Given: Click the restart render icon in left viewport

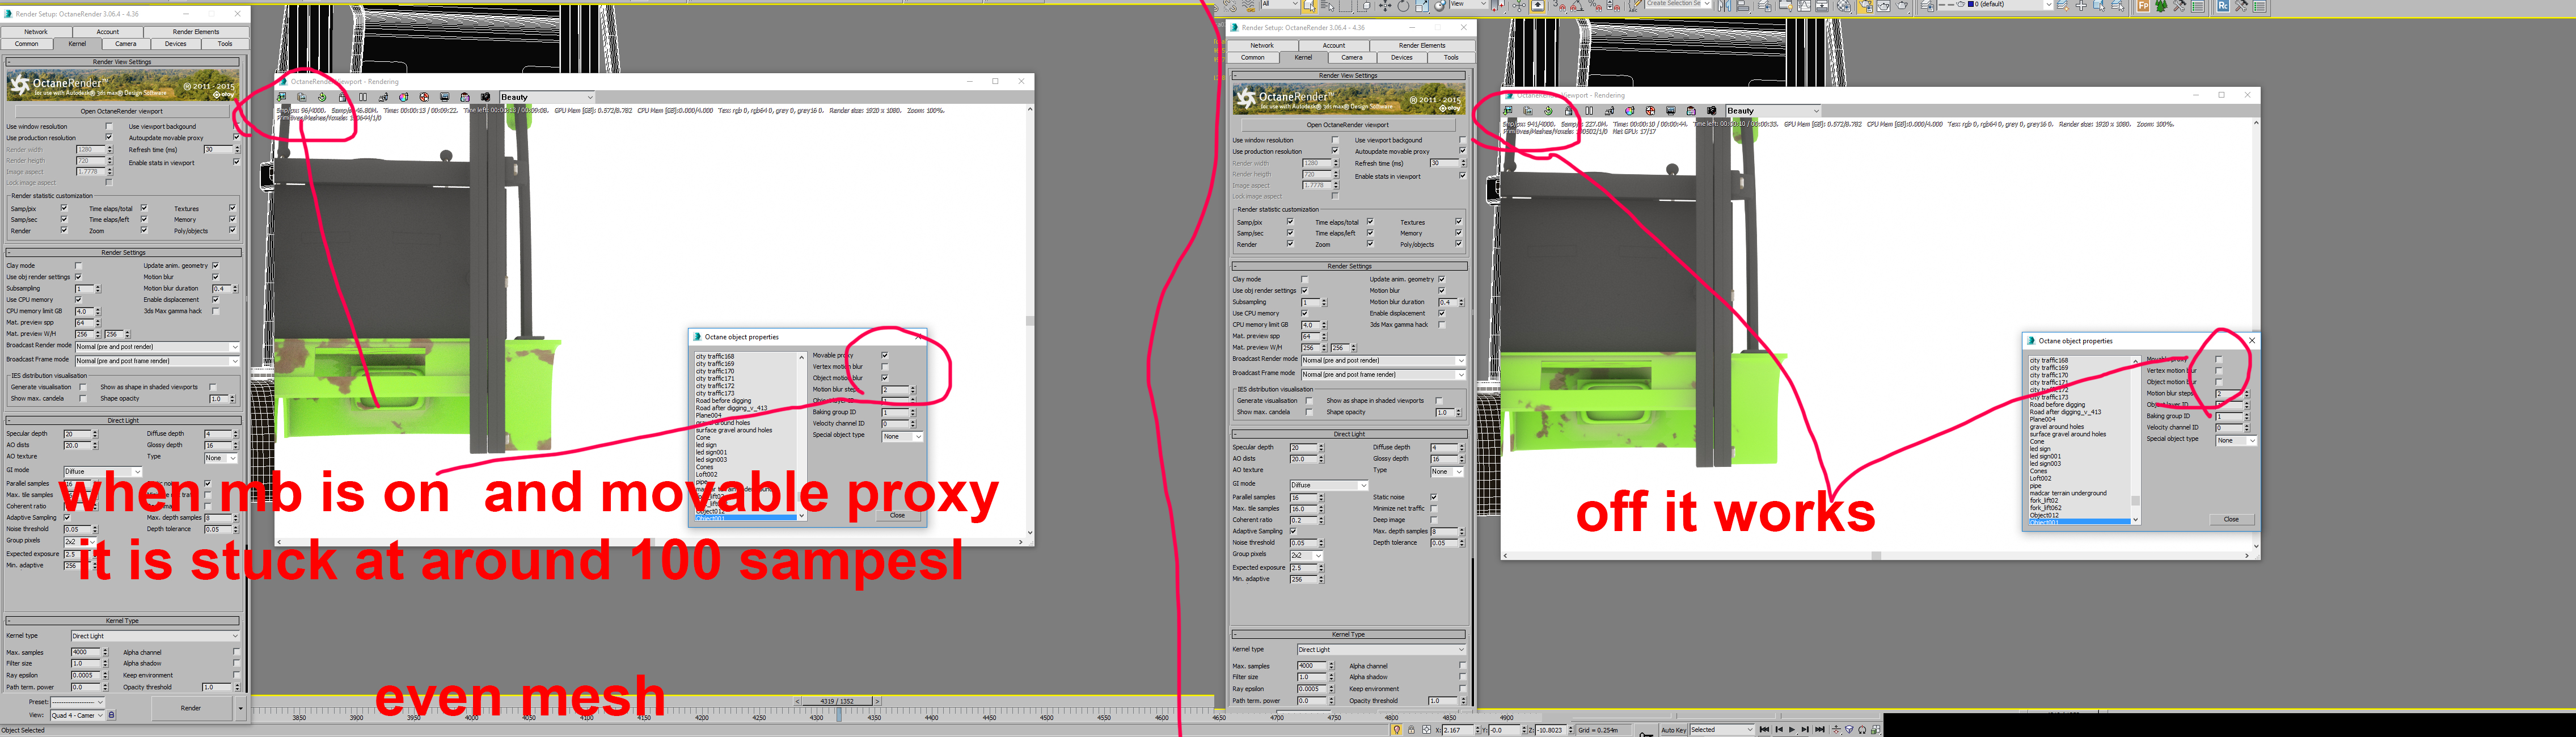Looking at the screenshot, I should [322, 98].
